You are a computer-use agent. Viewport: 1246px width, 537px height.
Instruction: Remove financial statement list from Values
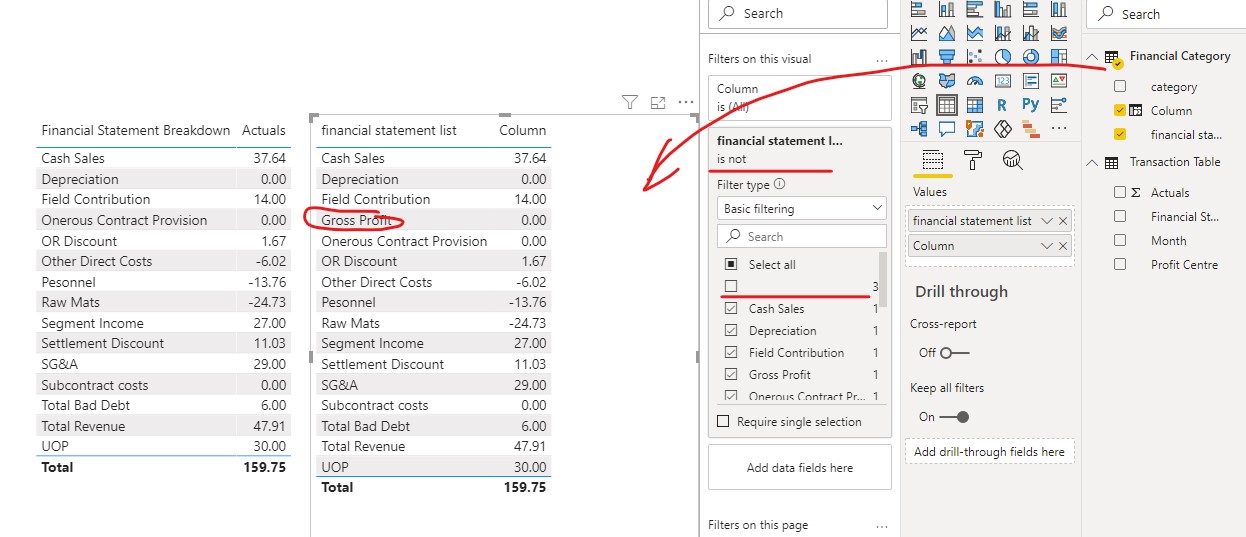1063,221
